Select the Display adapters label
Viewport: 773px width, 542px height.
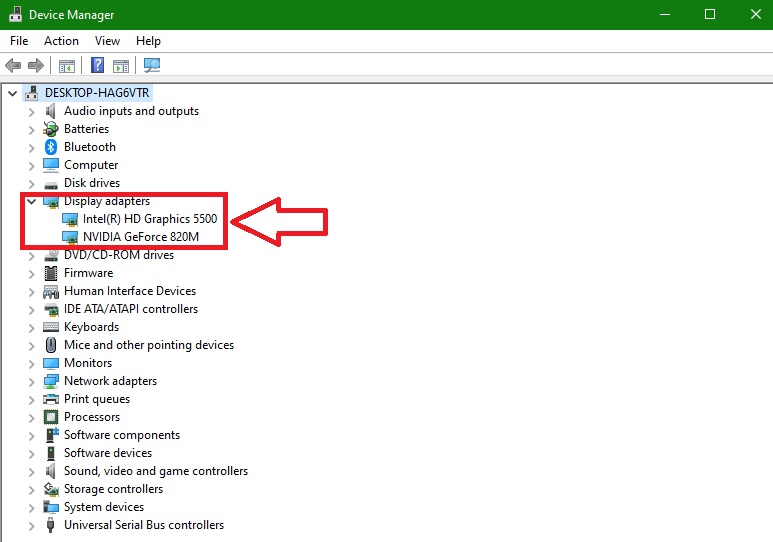[107, 201]
